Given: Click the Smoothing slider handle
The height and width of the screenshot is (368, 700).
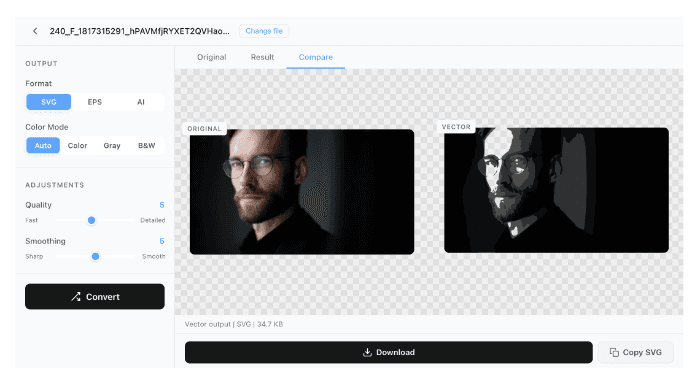Looking at the screenshot, I should (95, 256).
